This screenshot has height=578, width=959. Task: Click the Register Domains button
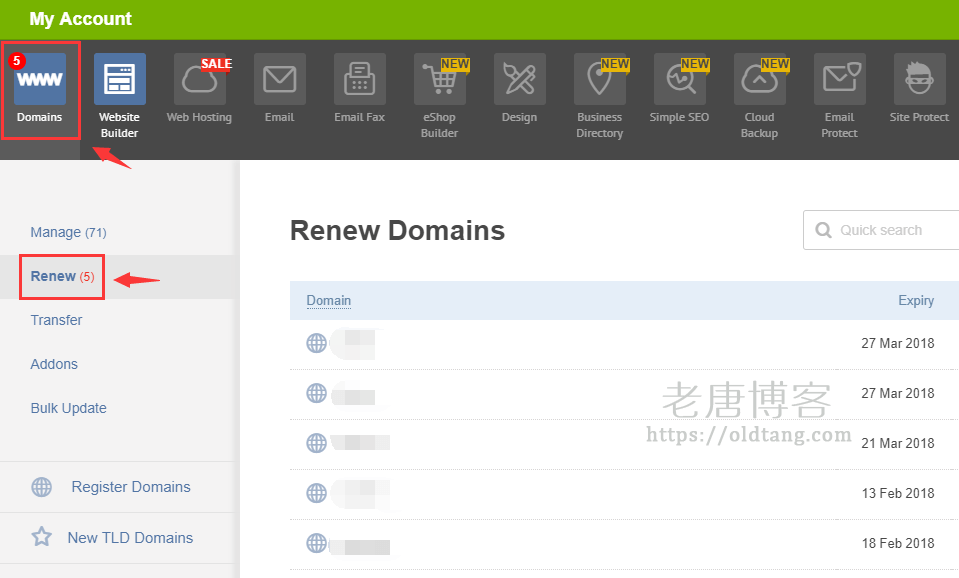coord(130,487)
